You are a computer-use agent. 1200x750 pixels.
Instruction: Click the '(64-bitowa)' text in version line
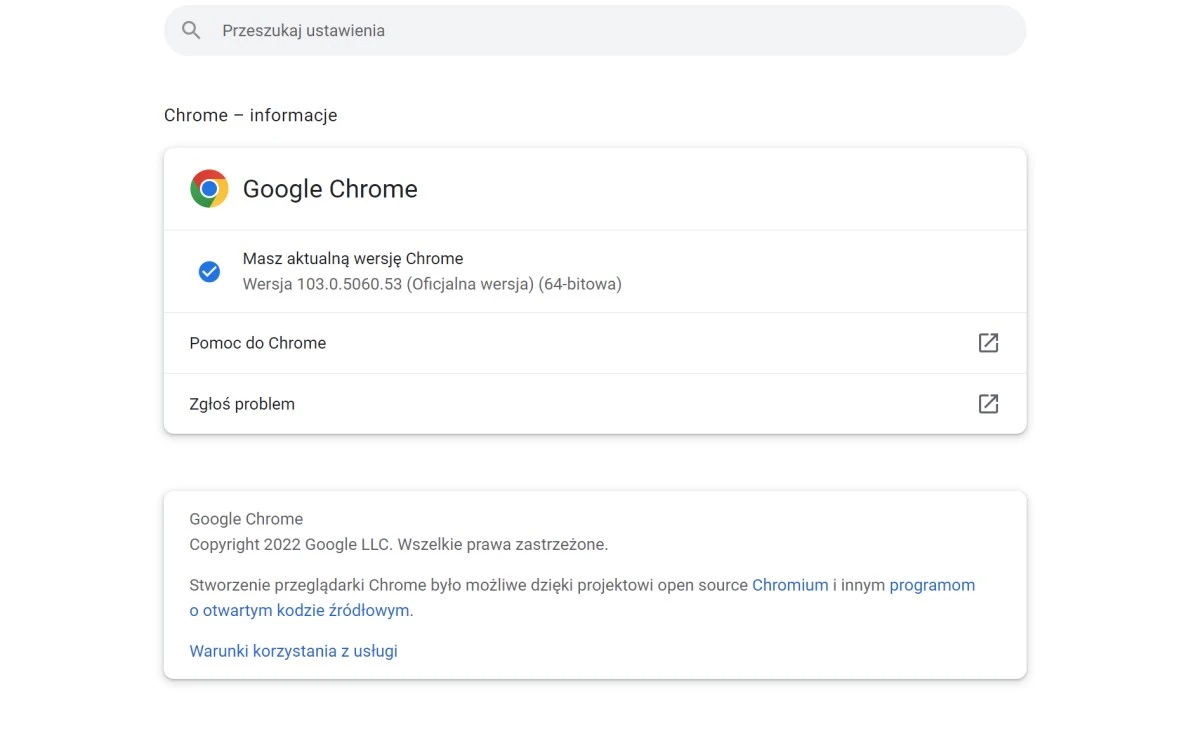pyautogui.click(x=580, y=284)
